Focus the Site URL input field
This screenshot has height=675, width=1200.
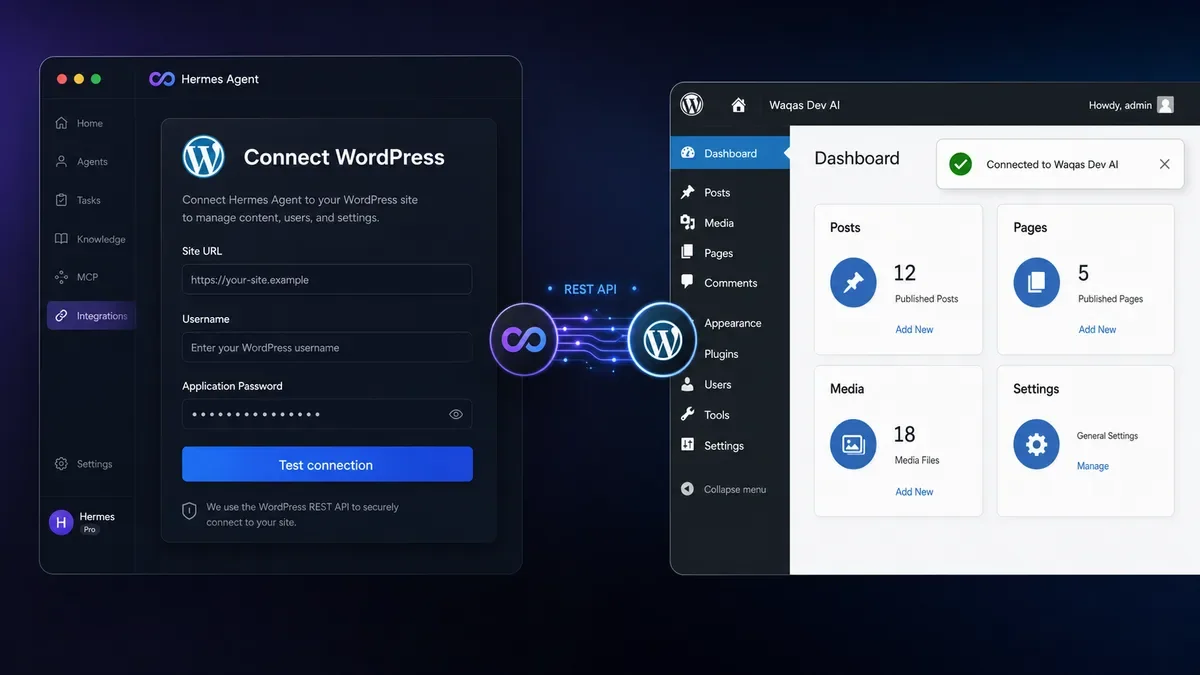(x=327, y=280)
